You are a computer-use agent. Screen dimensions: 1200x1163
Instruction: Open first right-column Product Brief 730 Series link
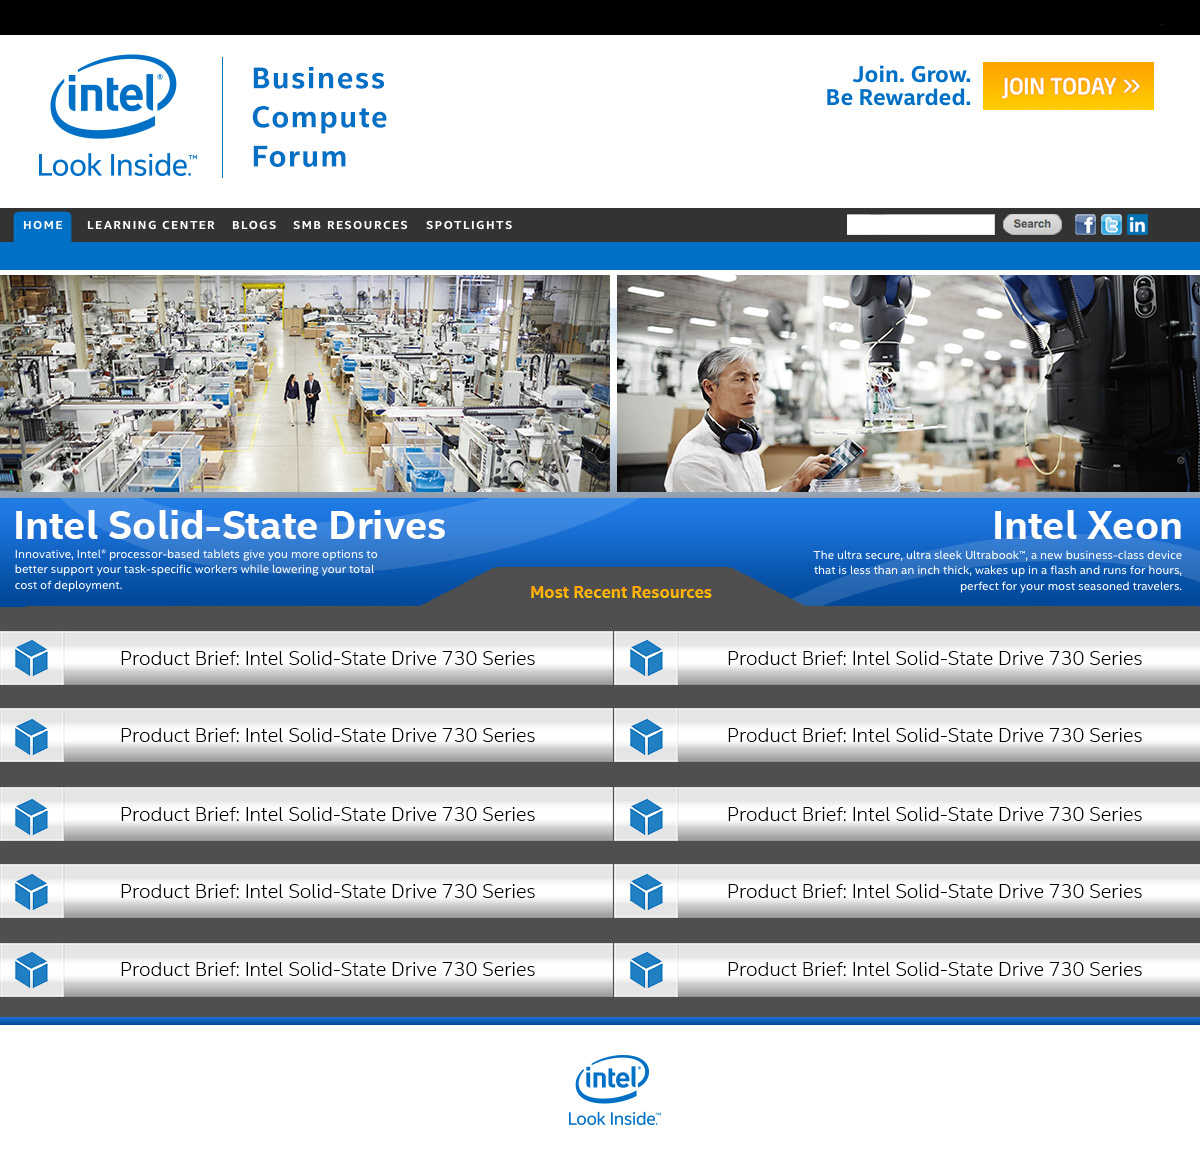[935, 658]
